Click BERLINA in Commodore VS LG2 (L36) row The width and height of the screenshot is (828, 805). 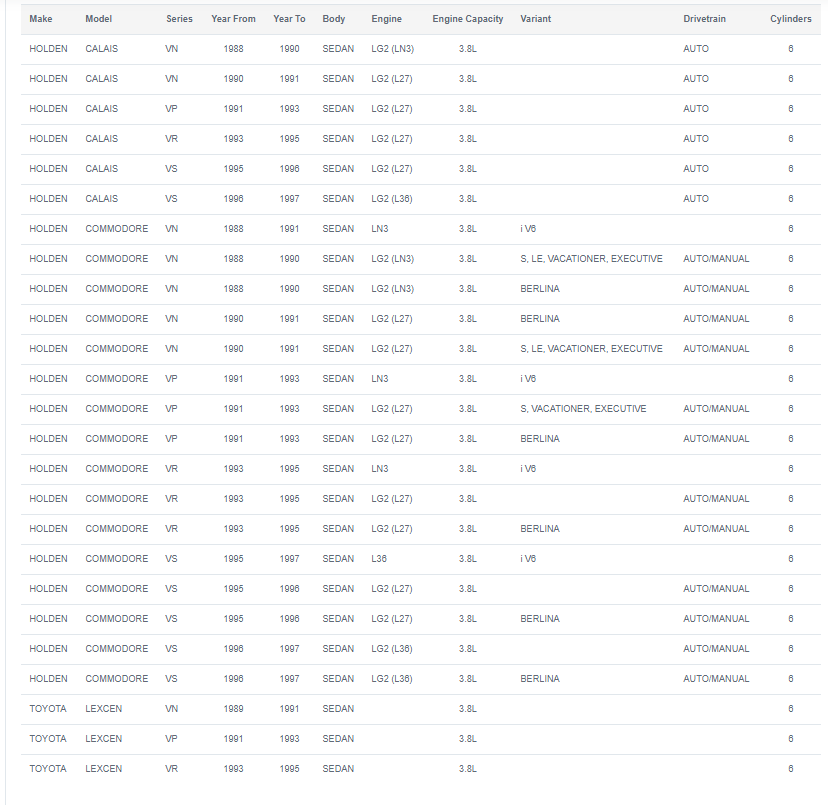click(540, 679)
